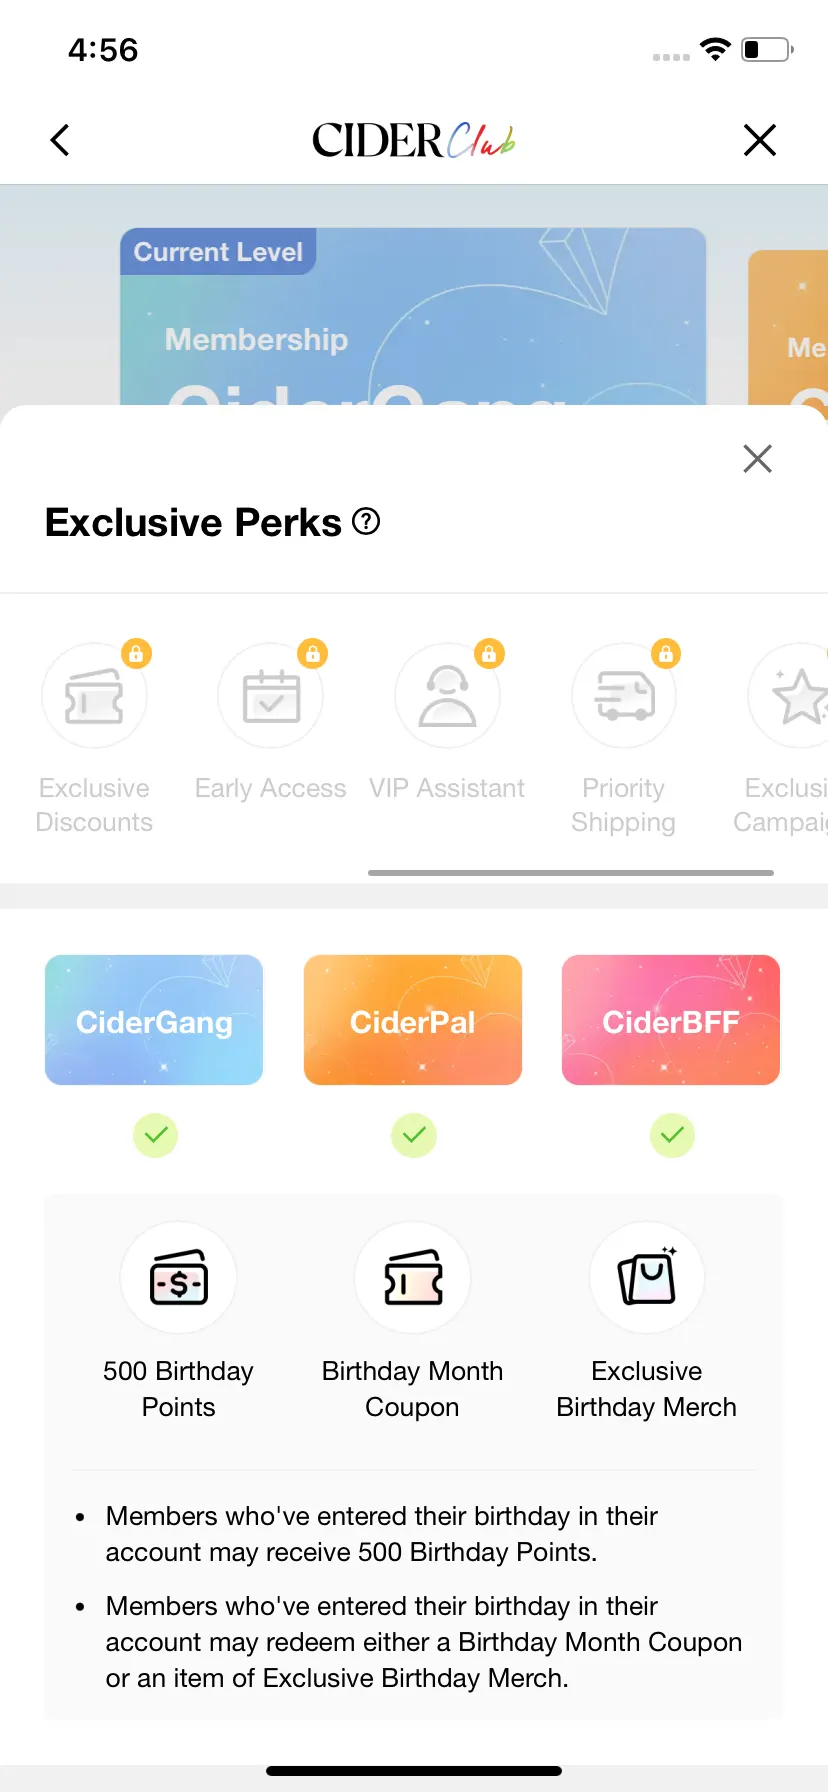This screenshot has width=828, height=1792.
Task: Open the VIP Assistant headset icon
Action: pos(447,695)
